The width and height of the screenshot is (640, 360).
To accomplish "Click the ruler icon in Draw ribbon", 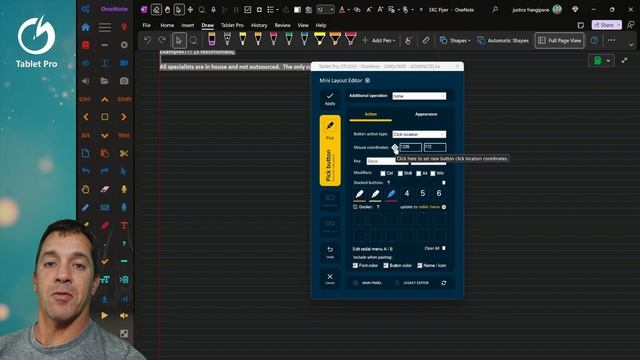I will 426,40.
